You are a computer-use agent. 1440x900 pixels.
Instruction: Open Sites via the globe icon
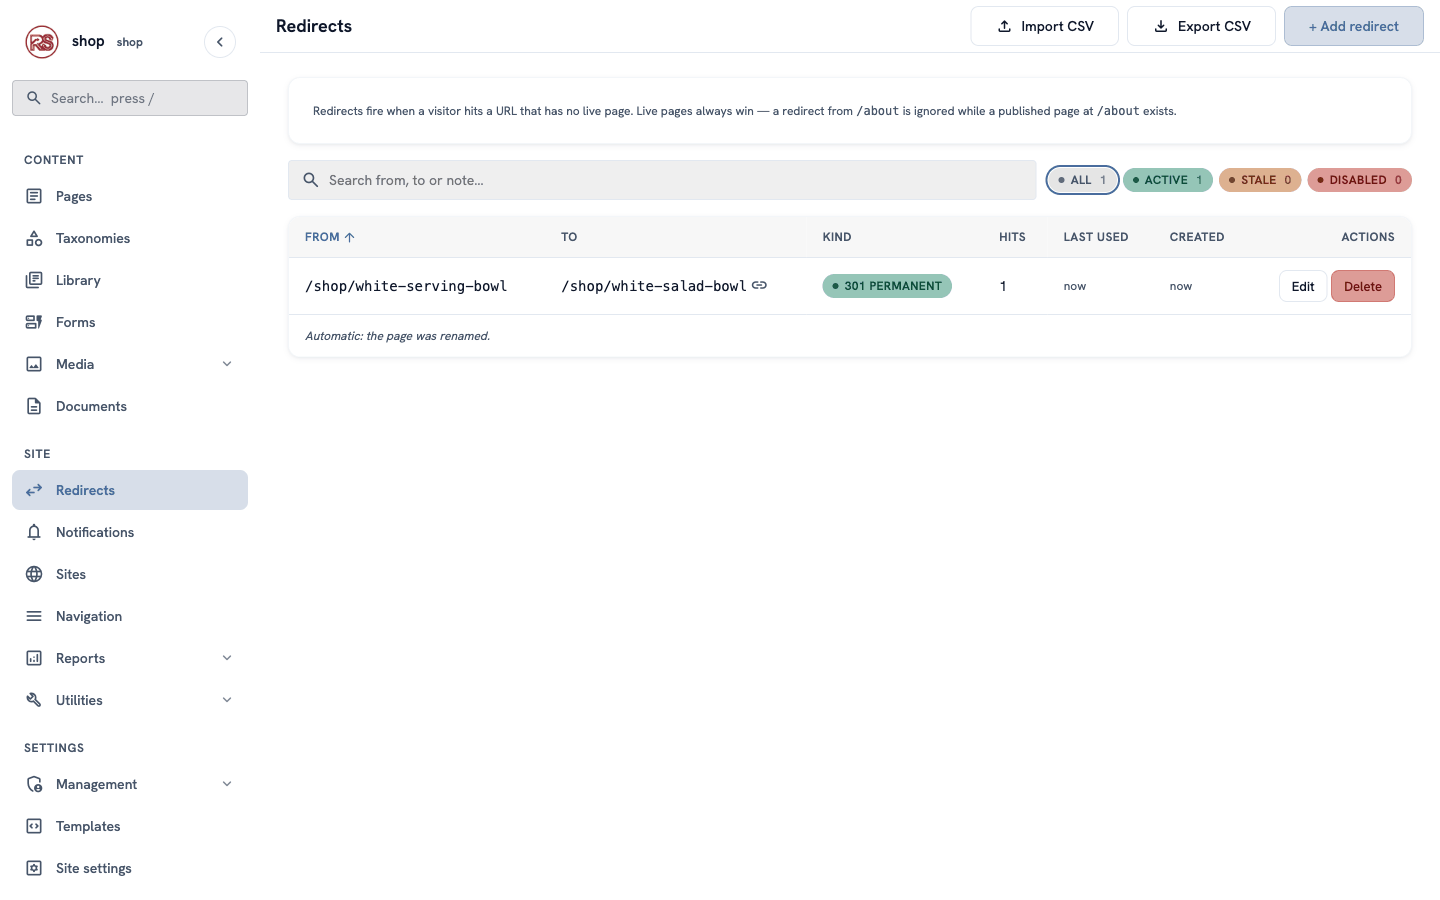(x=34, y=574)
